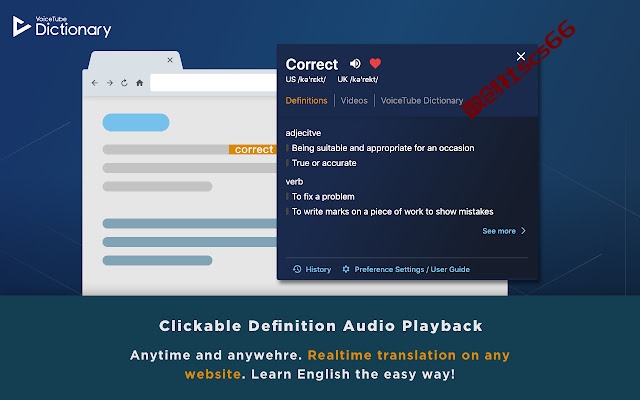This screenshot has width=640, height=400.
Task: Click the verb part-of-speech label
Action: tap(294, 181)
